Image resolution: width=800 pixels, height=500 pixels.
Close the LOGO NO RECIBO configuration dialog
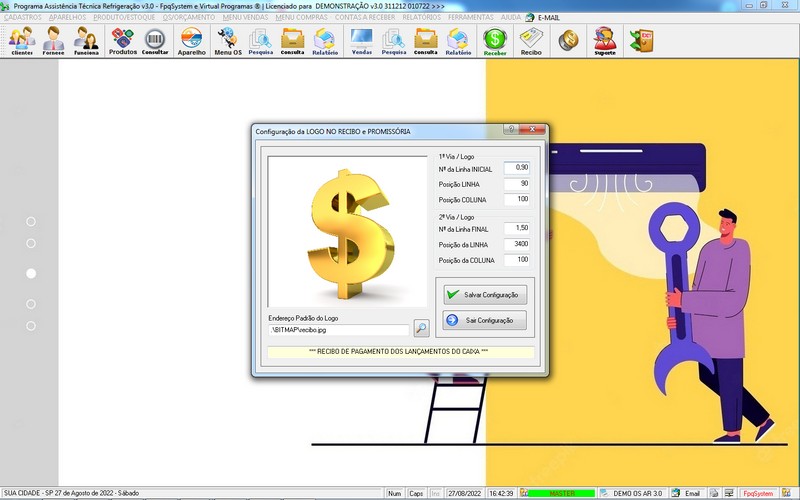[533, 129]
